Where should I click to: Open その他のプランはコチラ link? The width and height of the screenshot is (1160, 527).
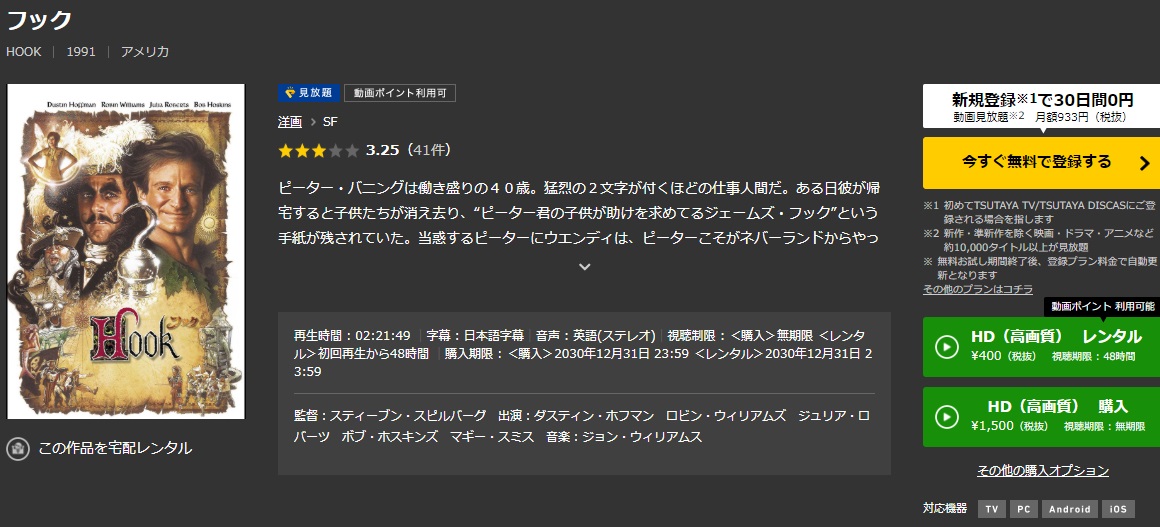[978, 289]
